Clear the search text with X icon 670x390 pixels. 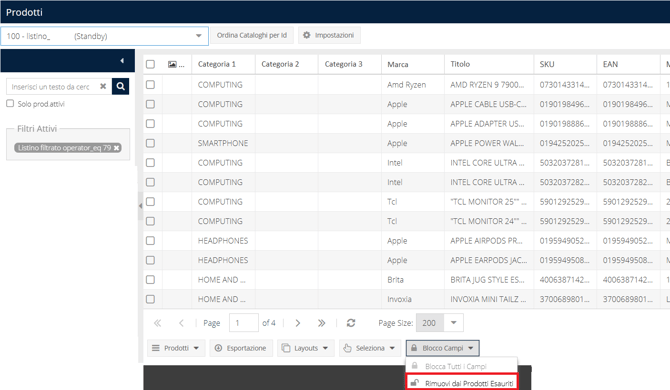tap(103, 86)
